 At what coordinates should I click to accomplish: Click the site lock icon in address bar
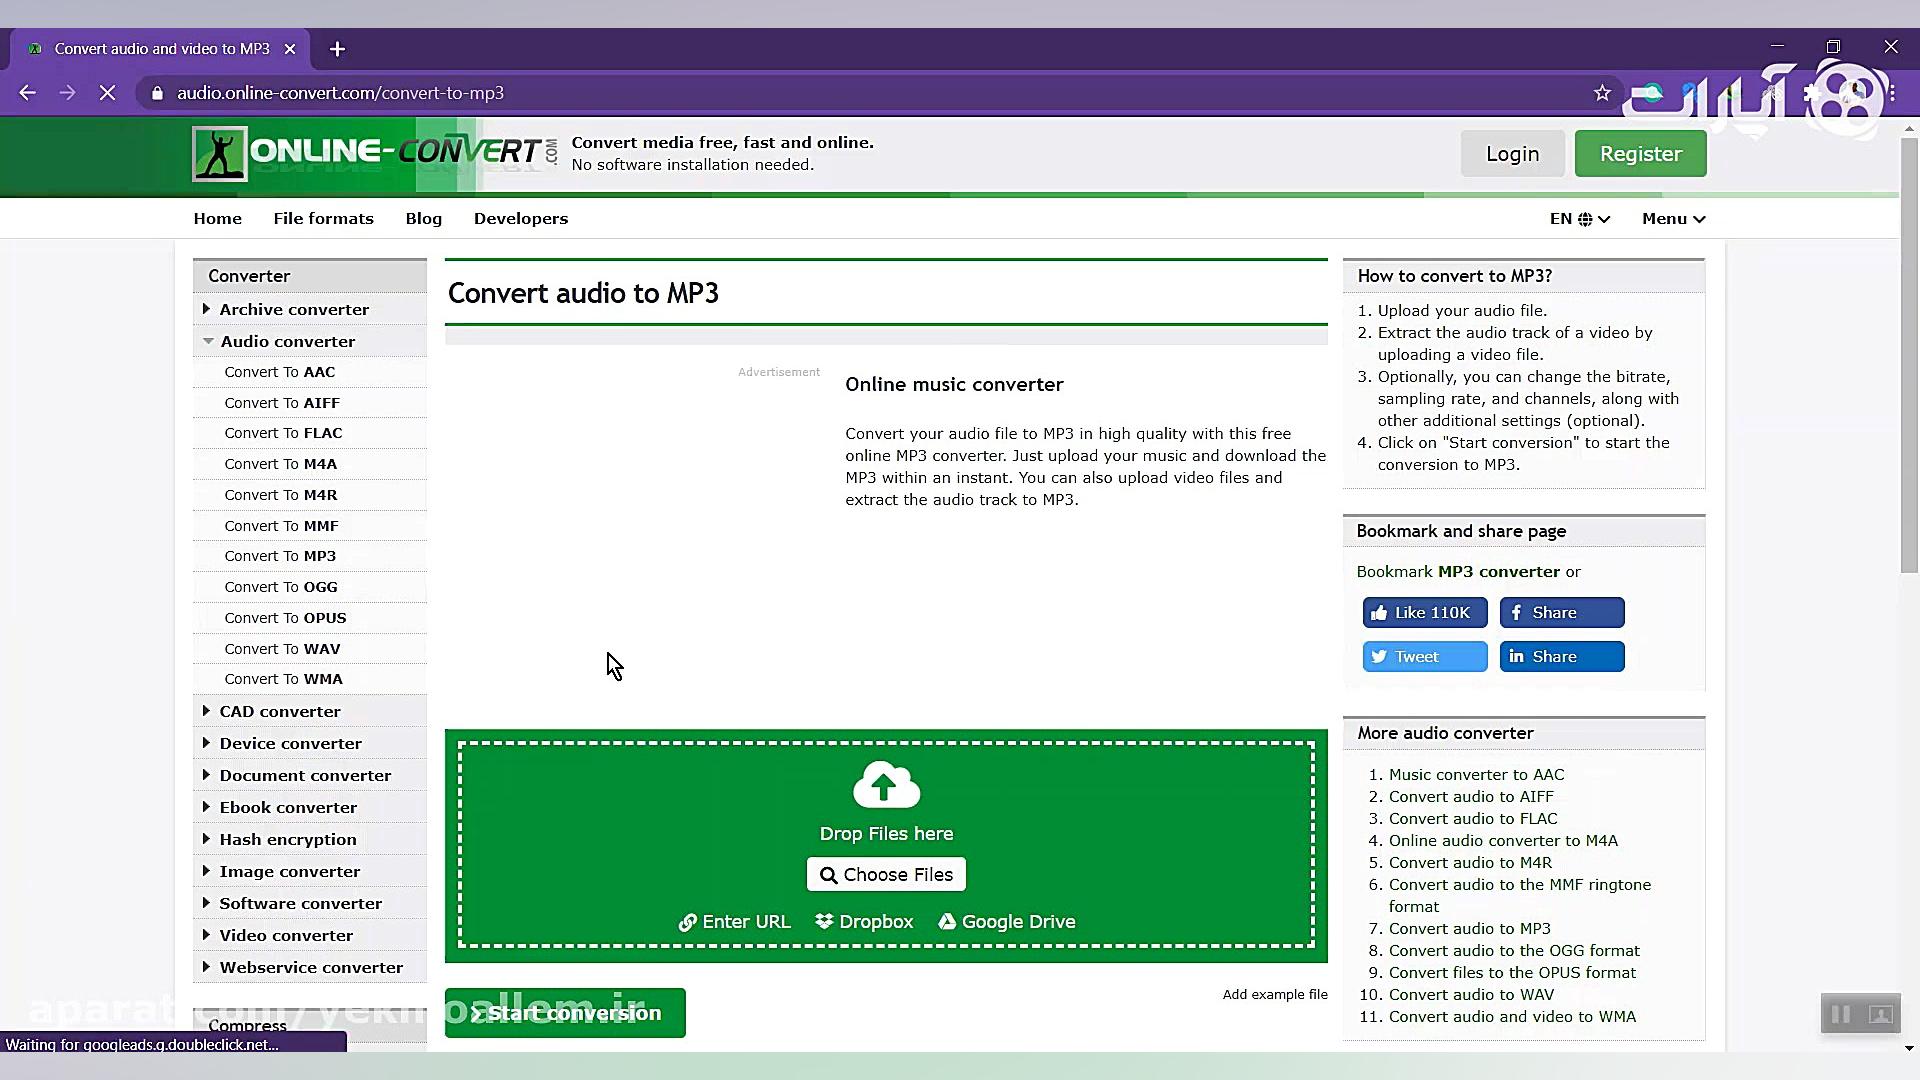tap(157, 93)
